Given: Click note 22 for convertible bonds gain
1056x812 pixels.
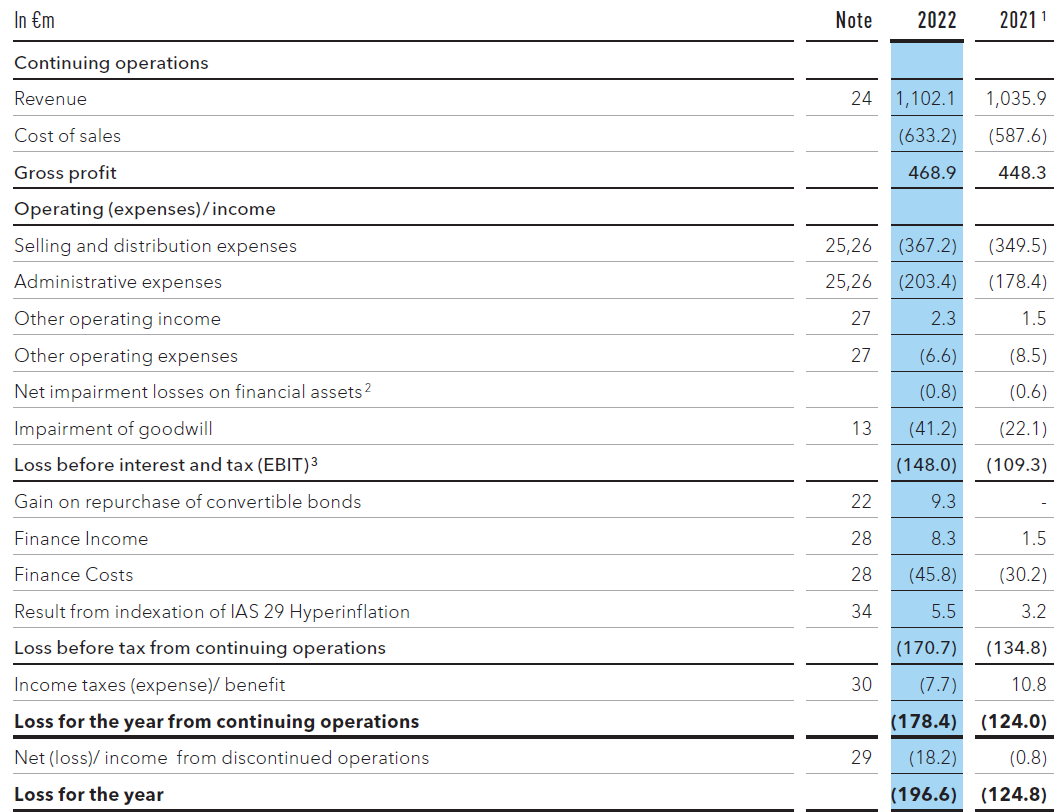Looking at the screenshot, I should [861, 502].
